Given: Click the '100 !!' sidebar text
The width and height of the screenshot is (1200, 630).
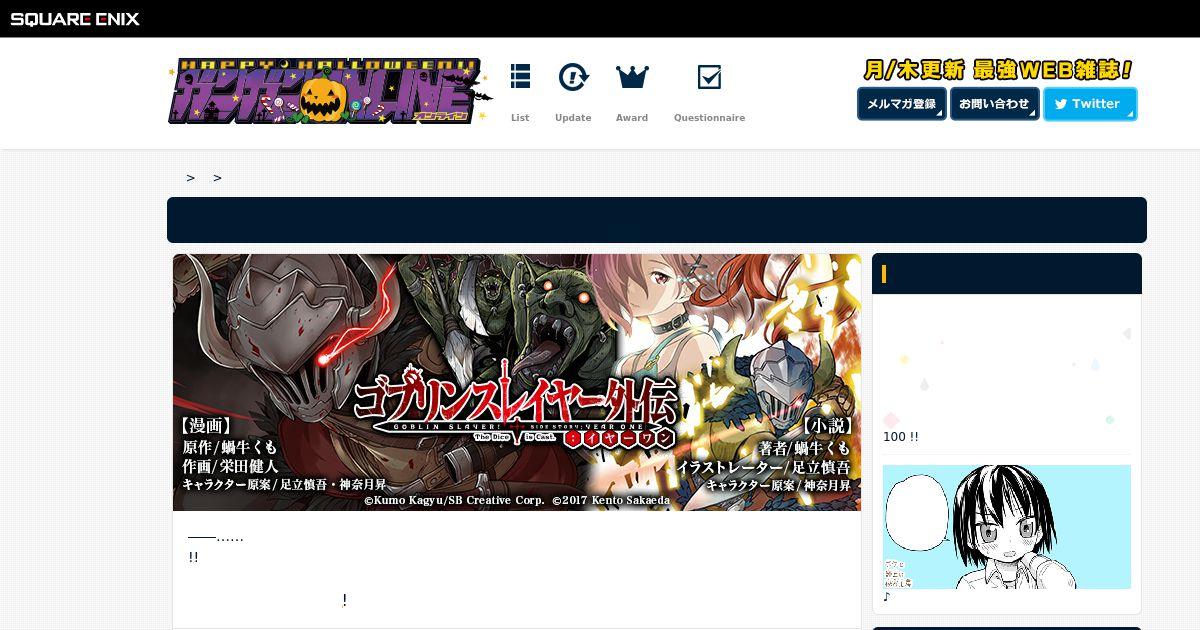Looking at the screenshot, I should 901,437.
